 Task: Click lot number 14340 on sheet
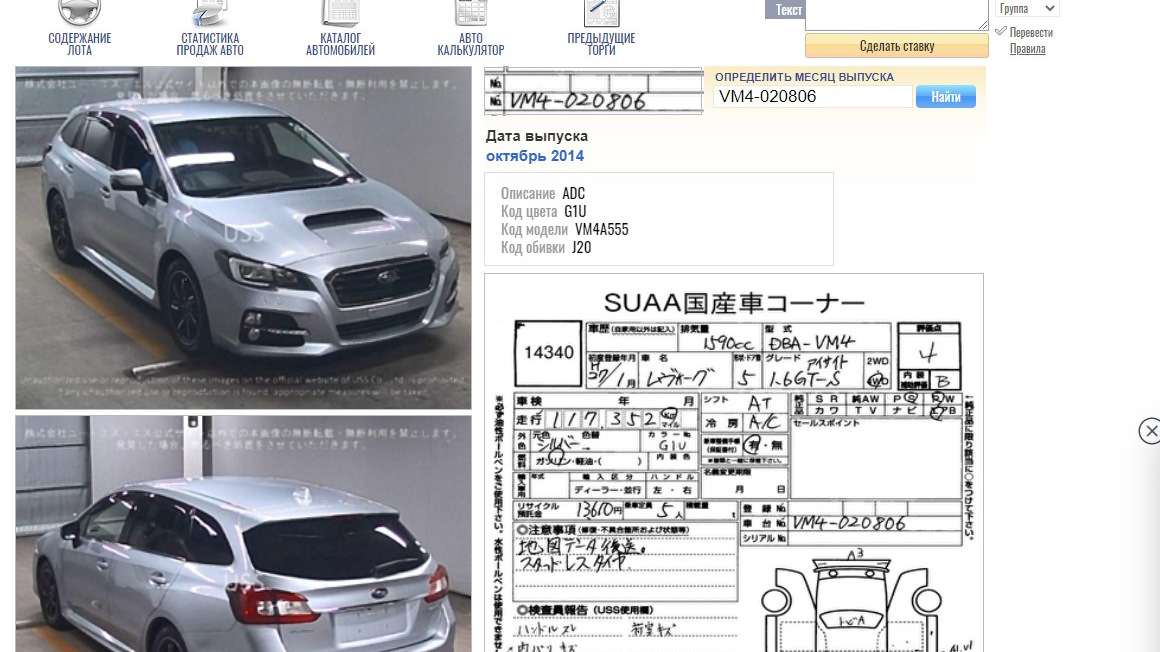(549, 353)
